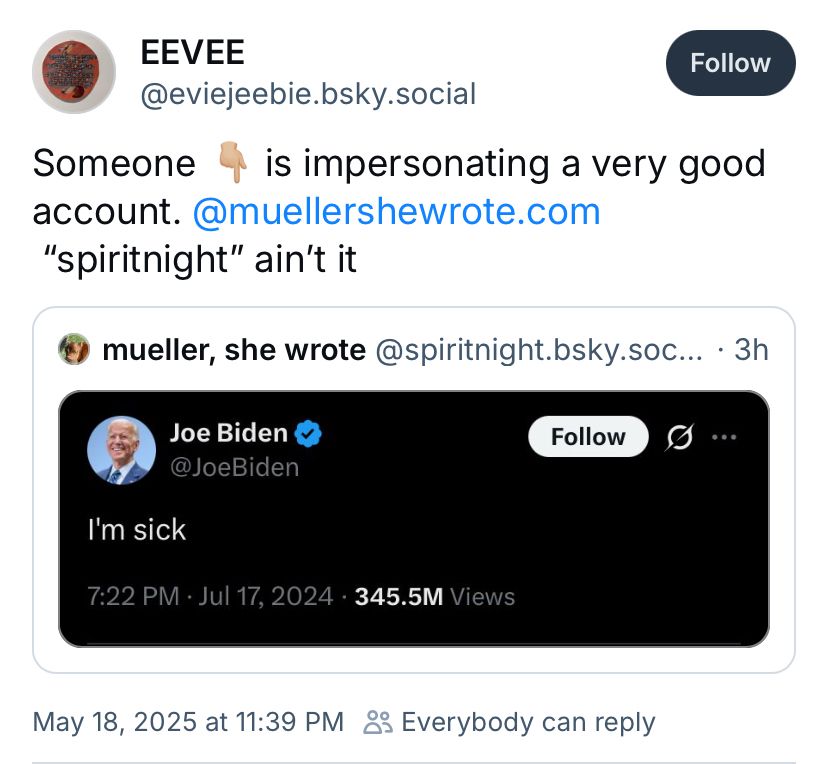Follow the EEVEE account

coord(730,63)
